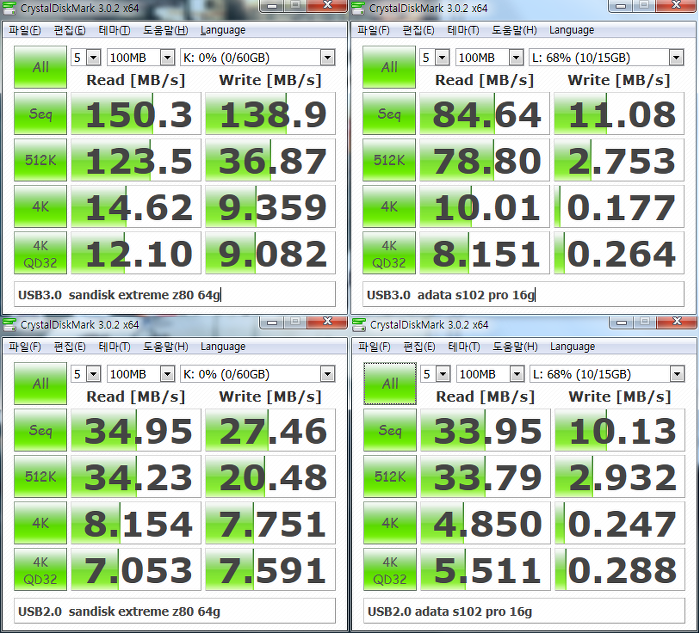Screen dimensions: 700x633
Task: Run All tests in USB2.0 sandisk window
Action: tap(40, 383)
